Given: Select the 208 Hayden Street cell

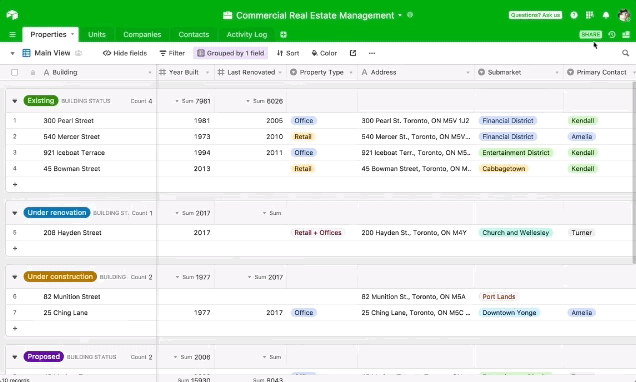Looking at the screenshot, I should 81,233.
